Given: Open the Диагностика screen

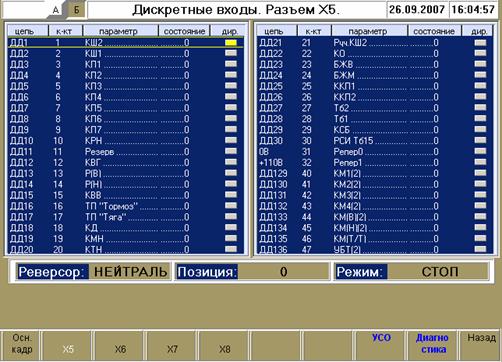Looking at the screenshot, I should [x=432, y=344].
